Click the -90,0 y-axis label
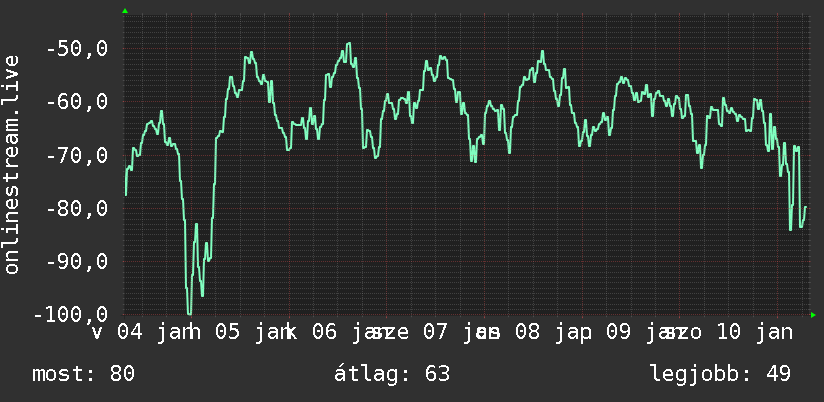The image size is (824, 402). pyautogui.click(x=77, y=261)
